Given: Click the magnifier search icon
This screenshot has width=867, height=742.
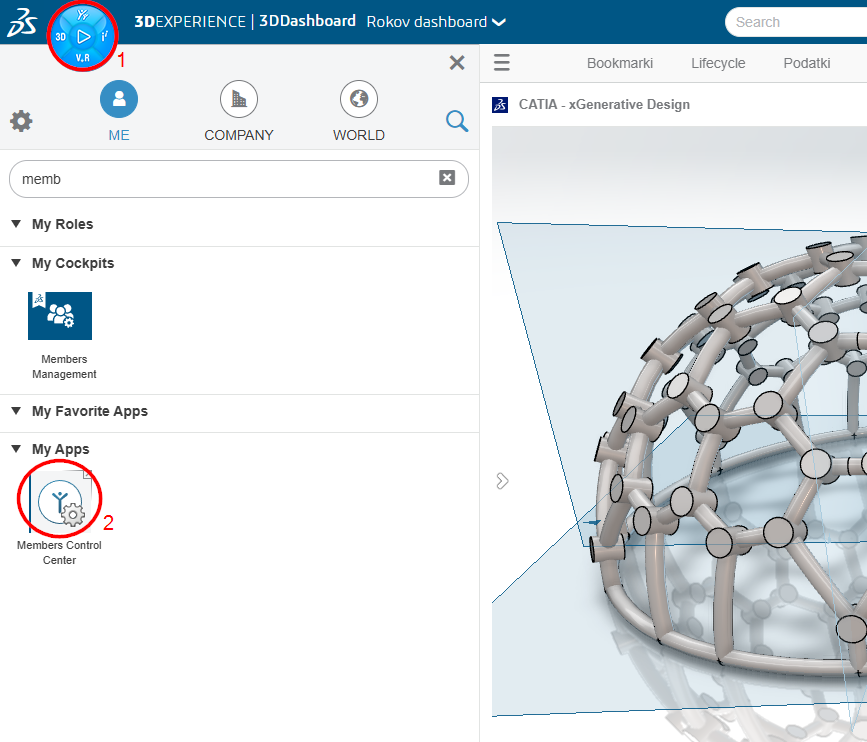Looking at the screenshot, I should (x=457, y=121).
